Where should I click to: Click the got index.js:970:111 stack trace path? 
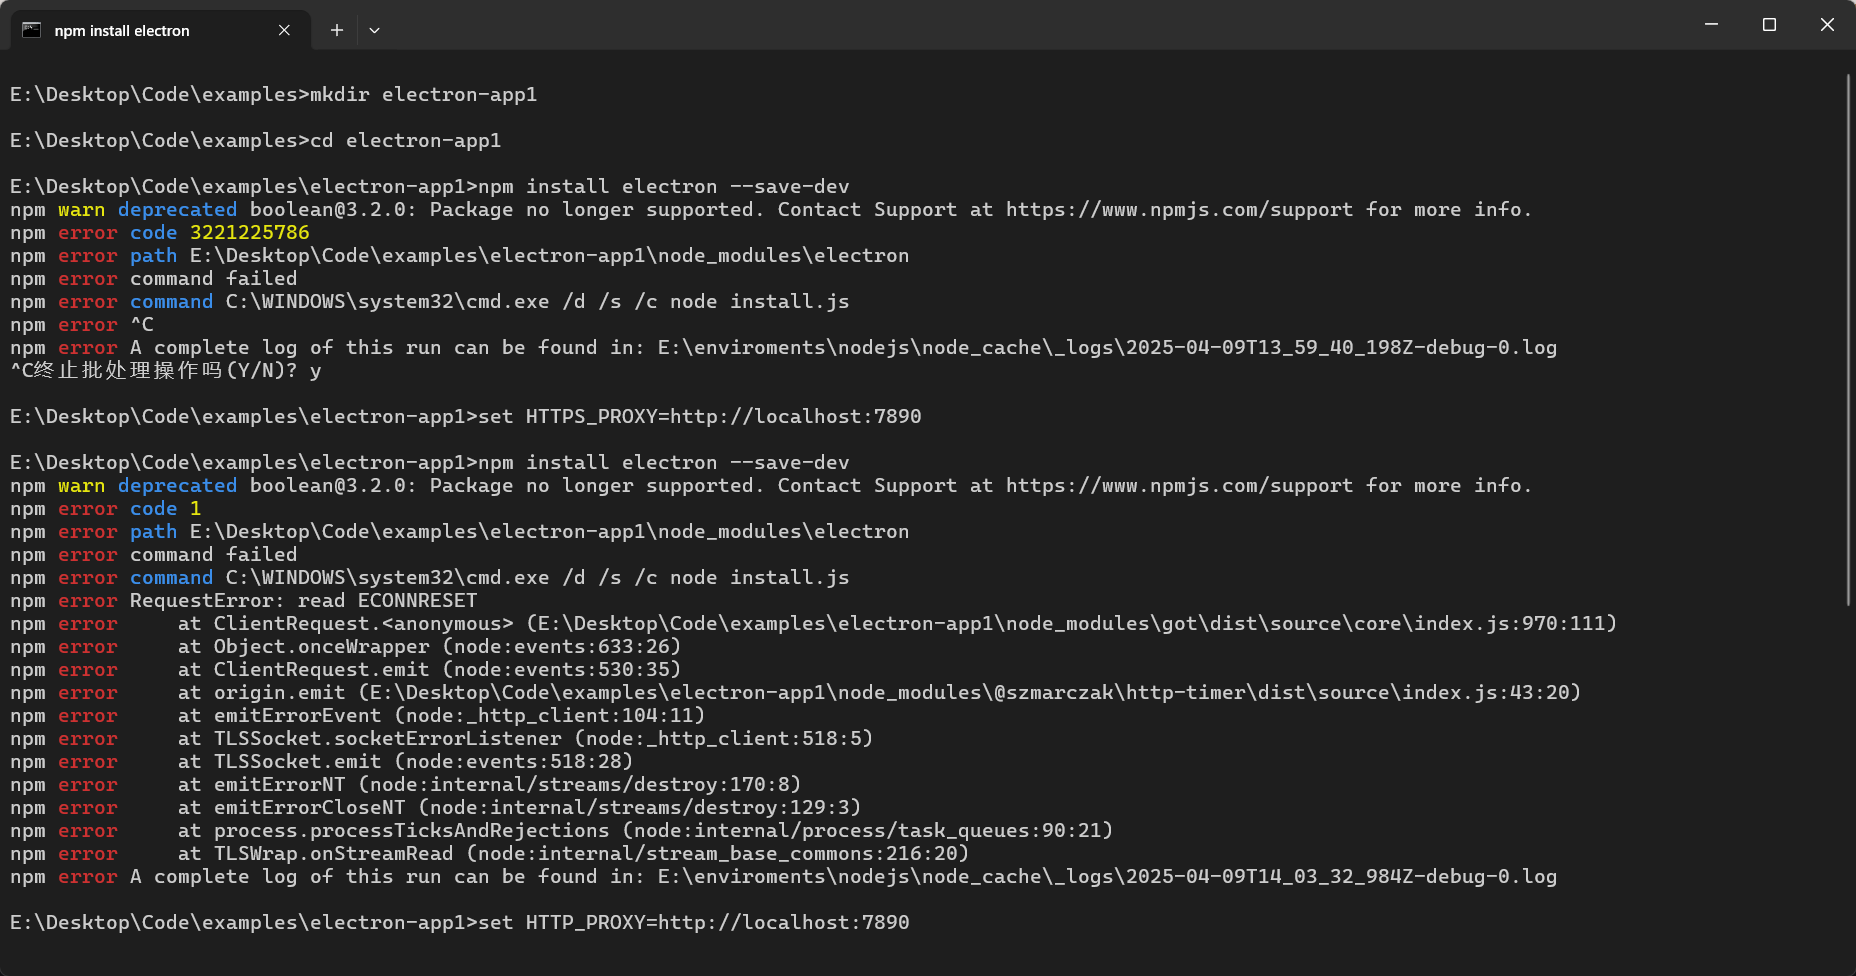pos(1070,624)
